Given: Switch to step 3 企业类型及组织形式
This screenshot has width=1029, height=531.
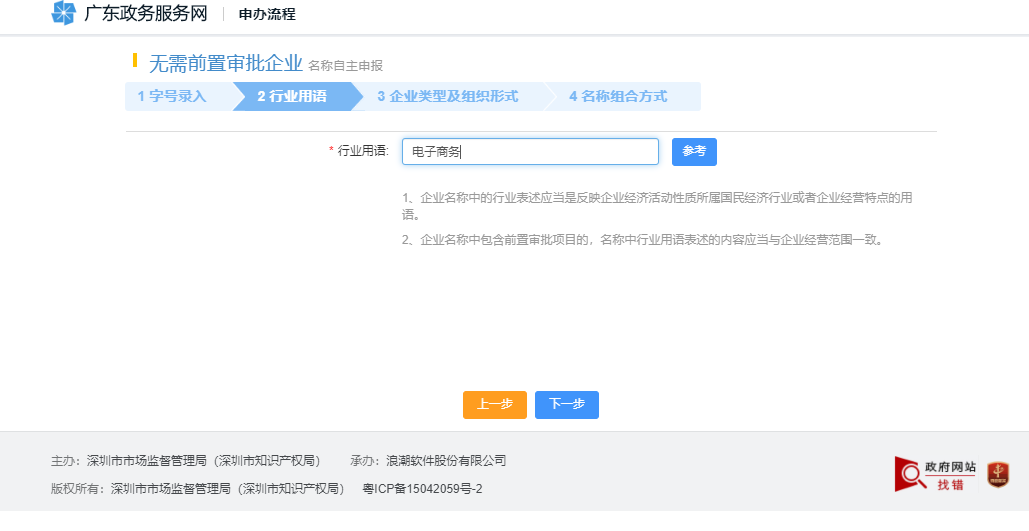Looking at the screenshot, I should 447,96.
